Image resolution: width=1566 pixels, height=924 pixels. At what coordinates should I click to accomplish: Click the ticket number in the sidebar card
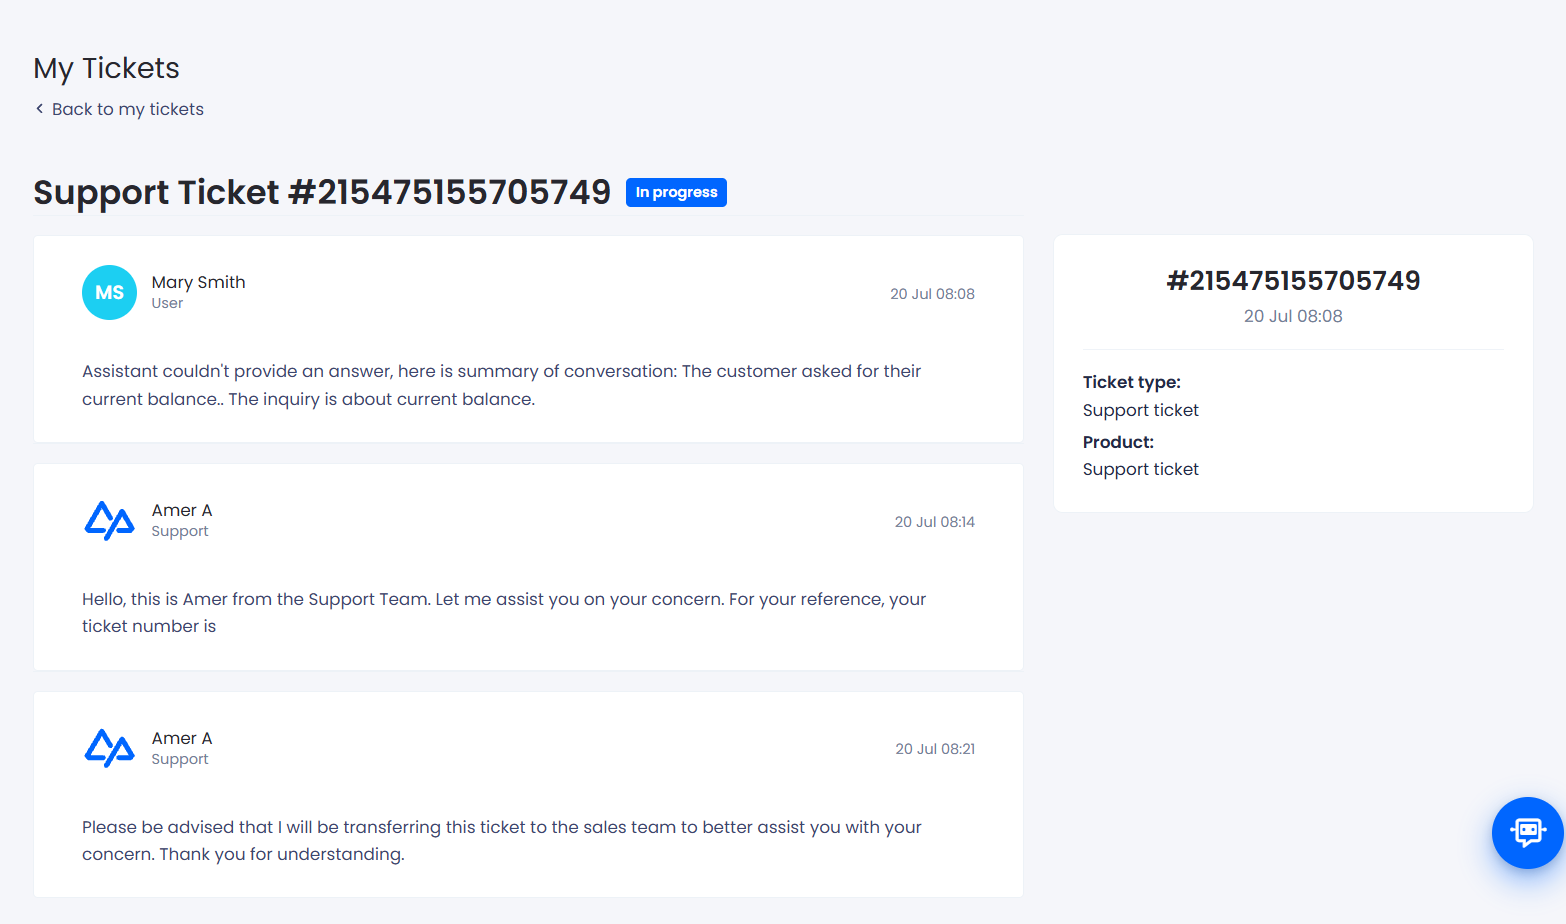[1293, 281]
